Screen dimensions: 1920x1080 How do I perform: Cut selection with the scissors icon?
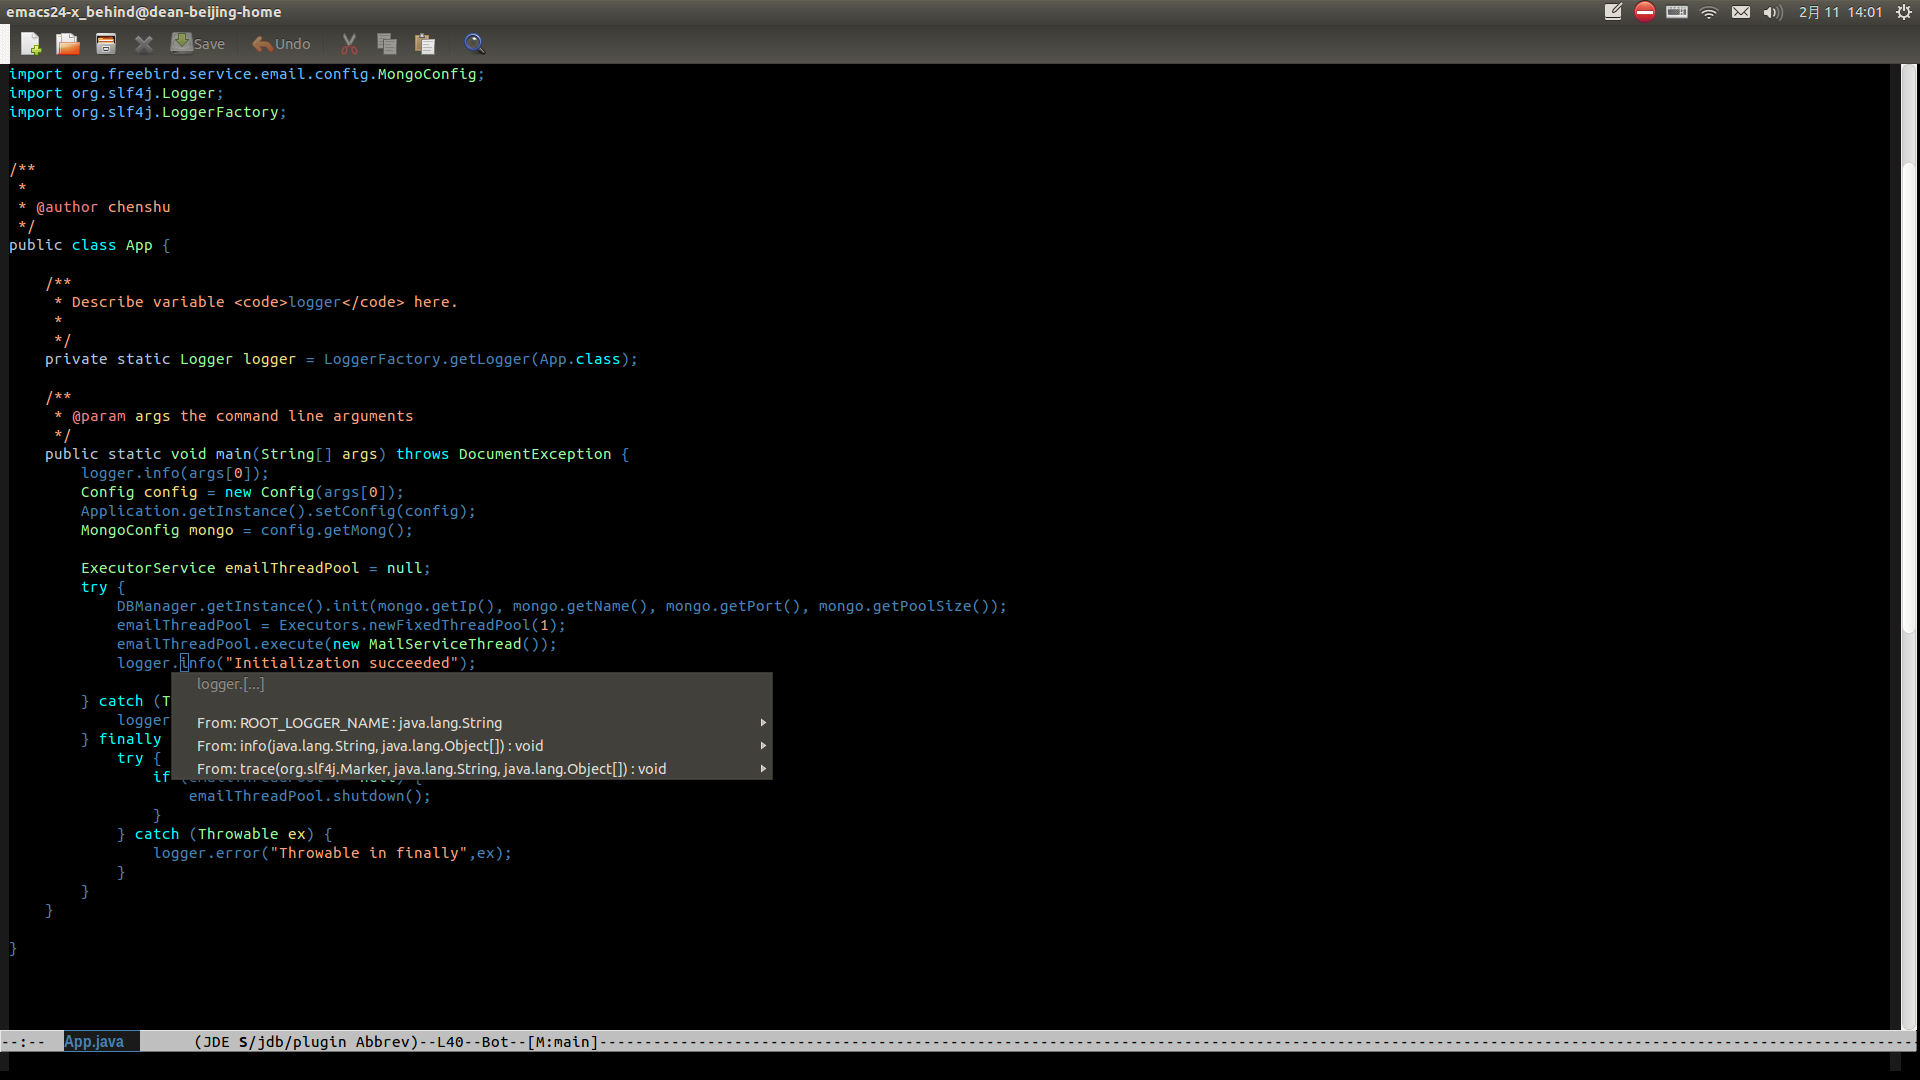(349, 44)
